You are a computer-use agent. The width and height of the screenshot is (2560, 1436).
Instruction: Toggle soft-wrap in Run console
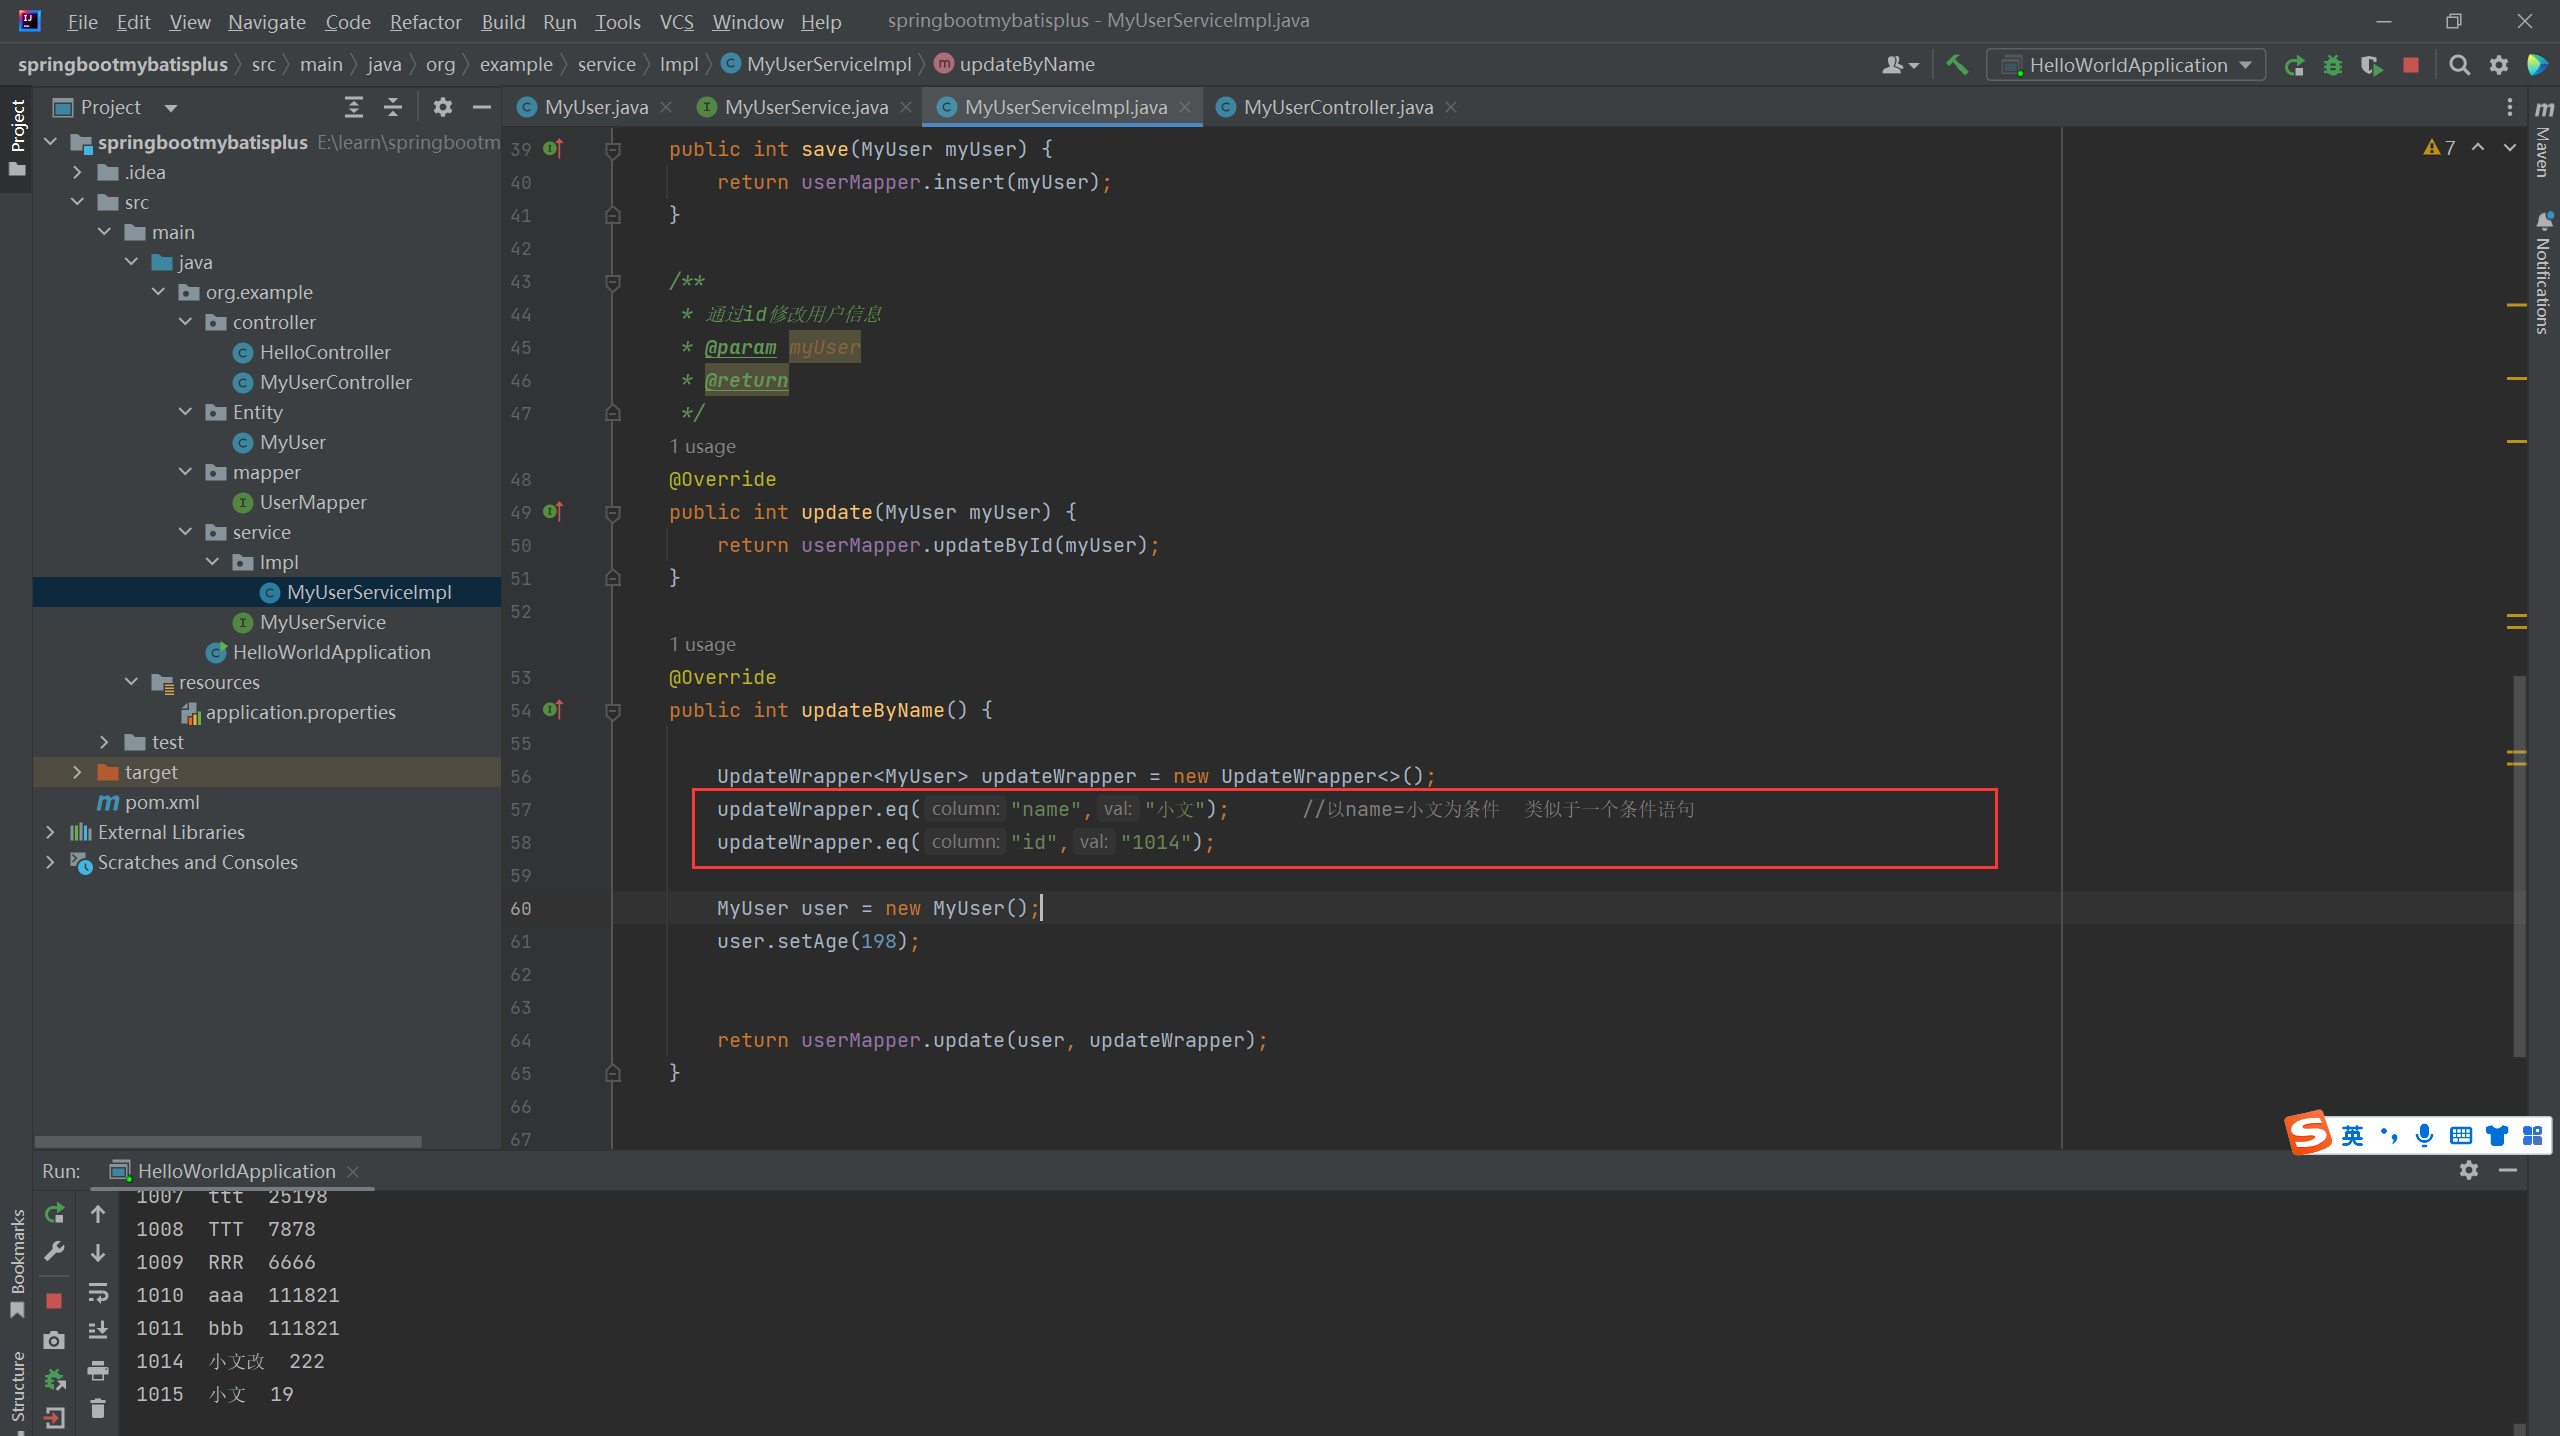(97, 1293)
